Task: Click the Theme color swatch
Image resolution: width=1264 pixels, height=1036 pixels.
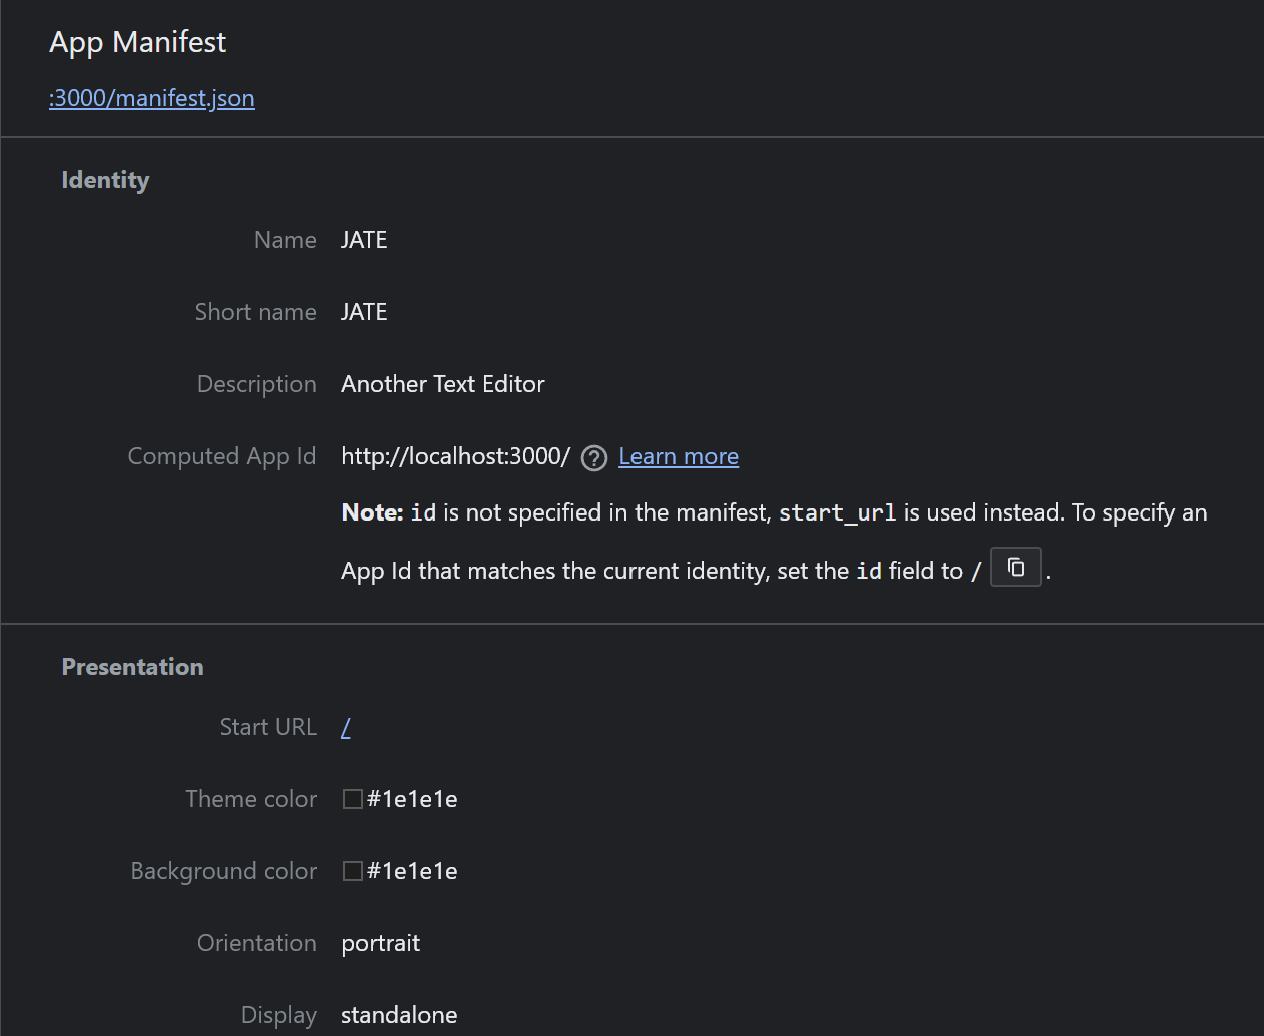Action: 352,799
